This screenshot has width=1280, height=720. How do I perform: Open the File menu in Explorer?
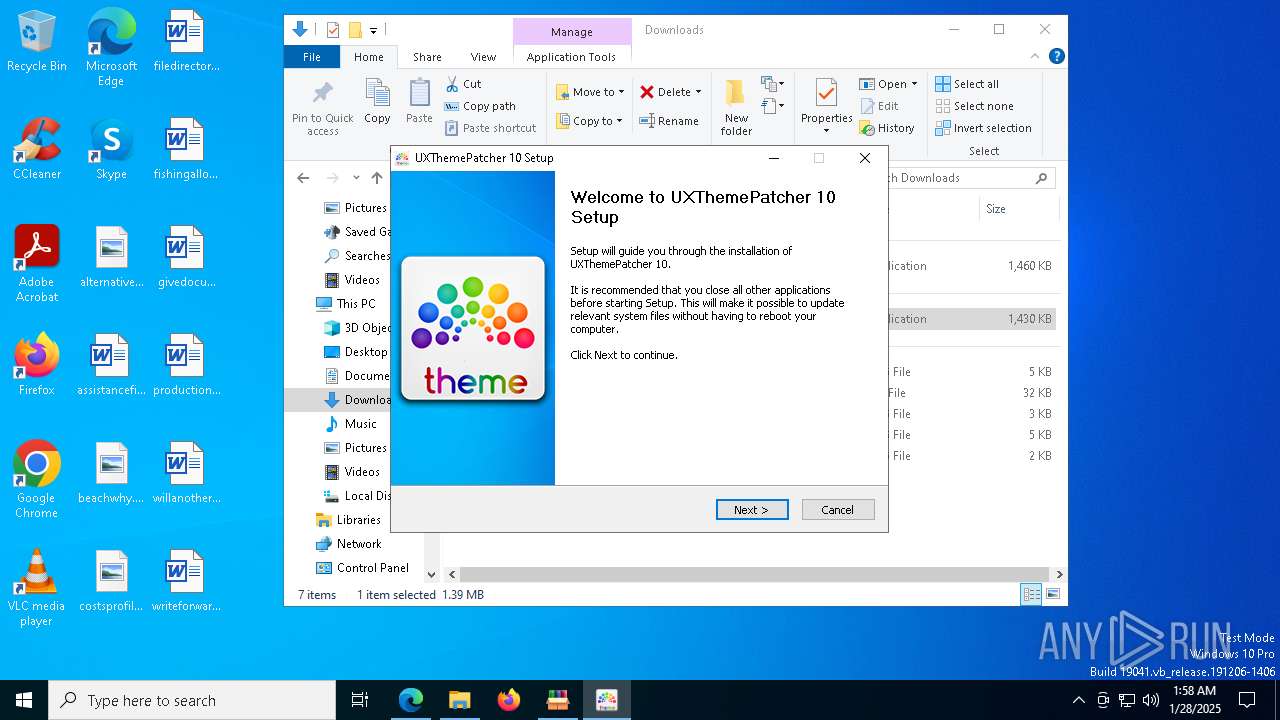[x=312, y=57]
